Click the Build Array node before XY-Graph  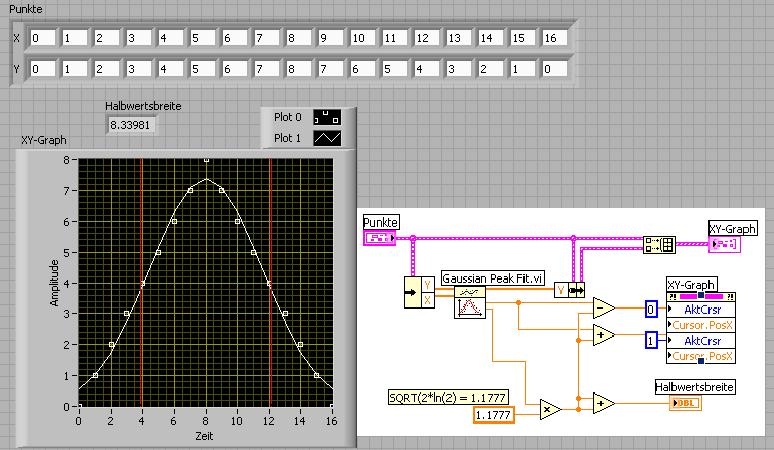click(x=659, y=244)
